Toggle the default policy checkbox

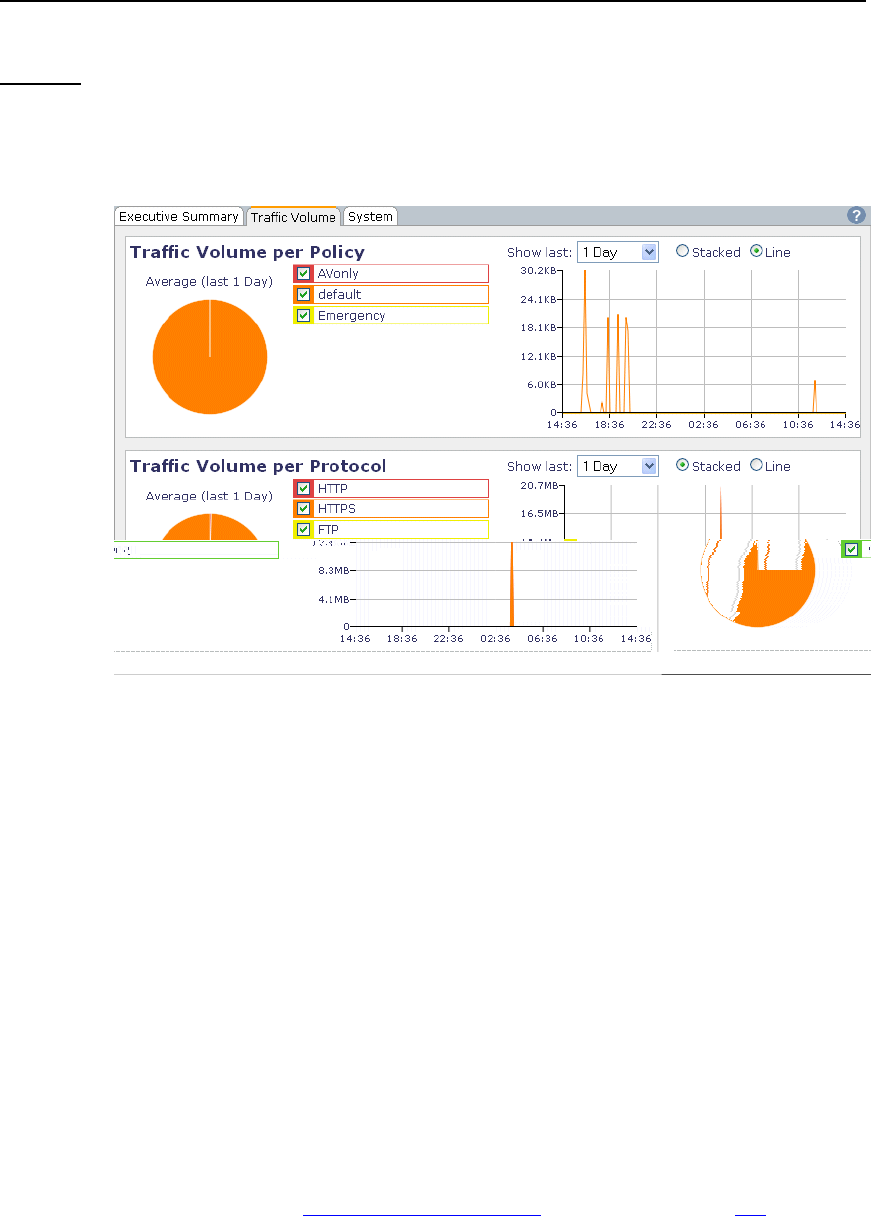coord(303,294)
